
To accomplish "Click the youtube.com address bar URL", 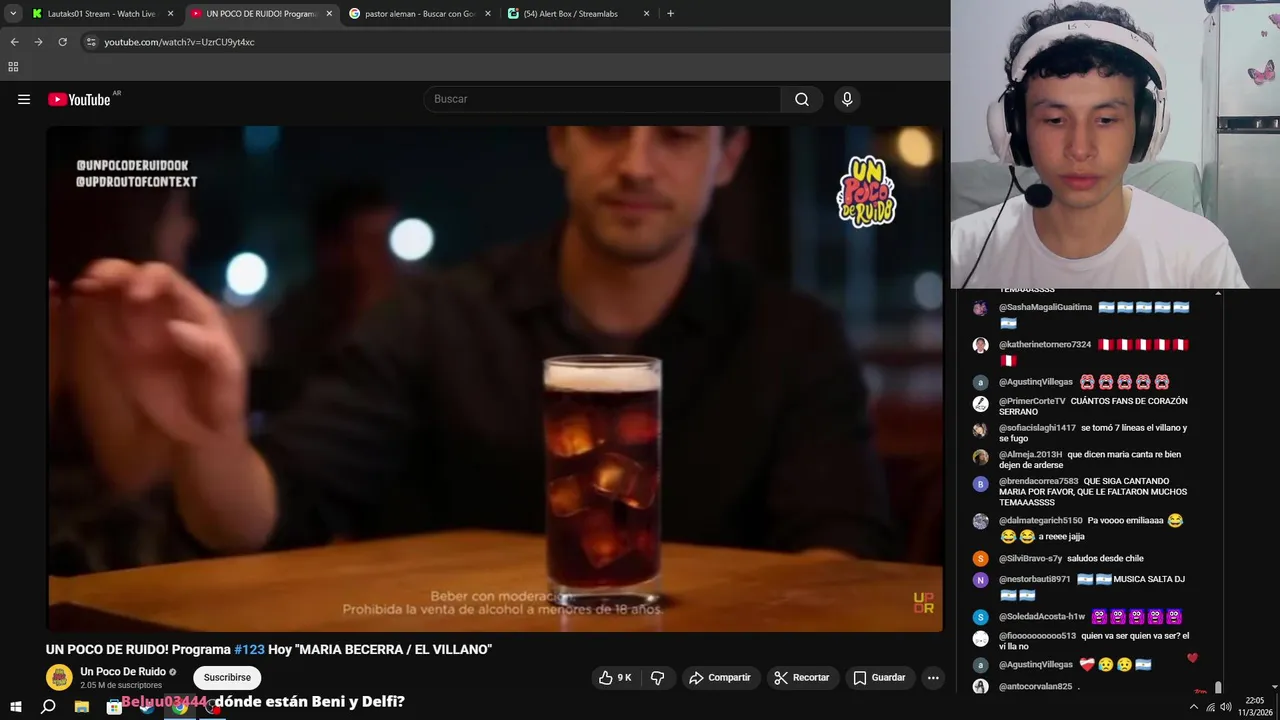I will coord(179,42).
